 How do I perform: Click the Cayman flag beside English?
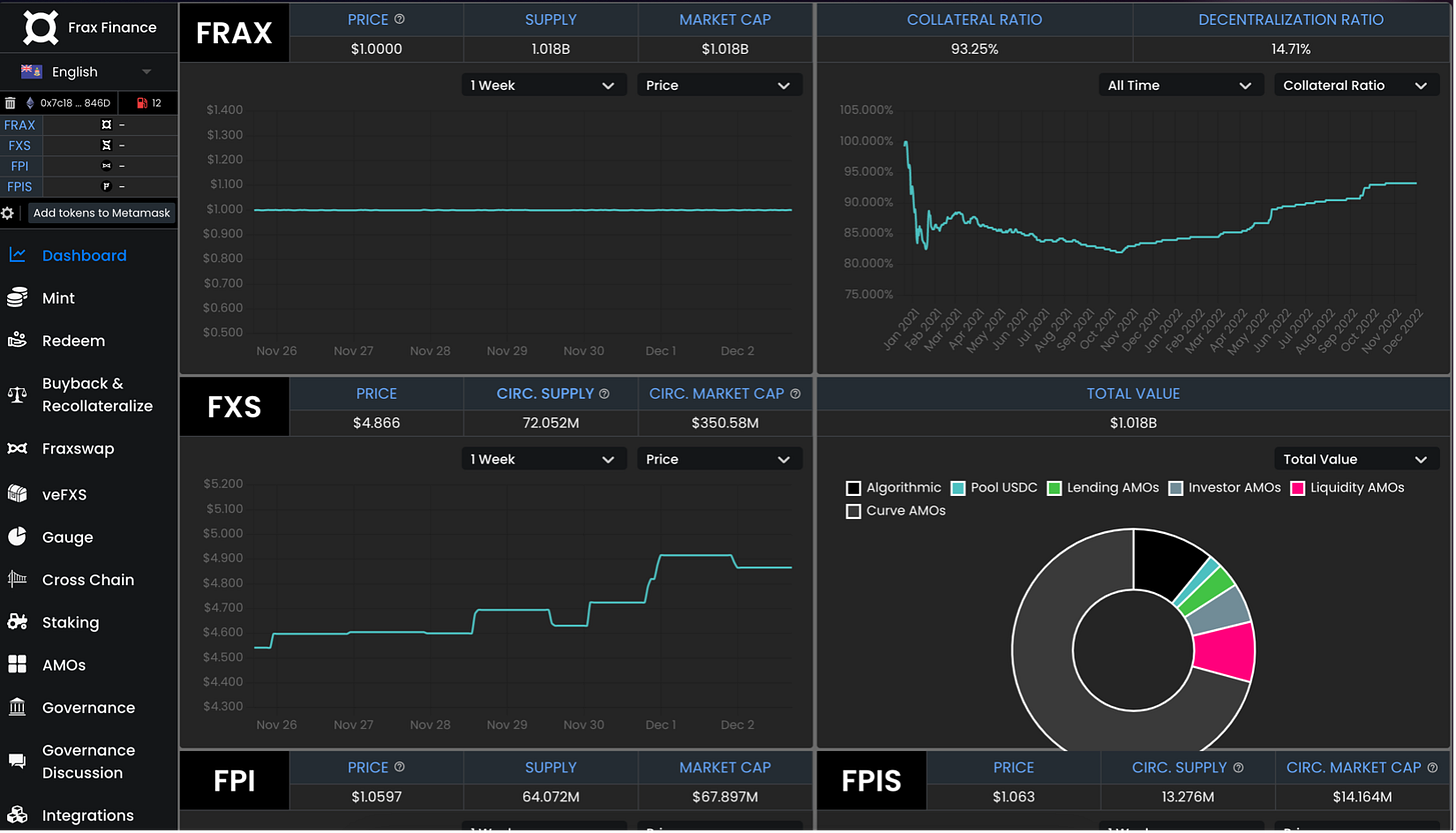(31, 72)
